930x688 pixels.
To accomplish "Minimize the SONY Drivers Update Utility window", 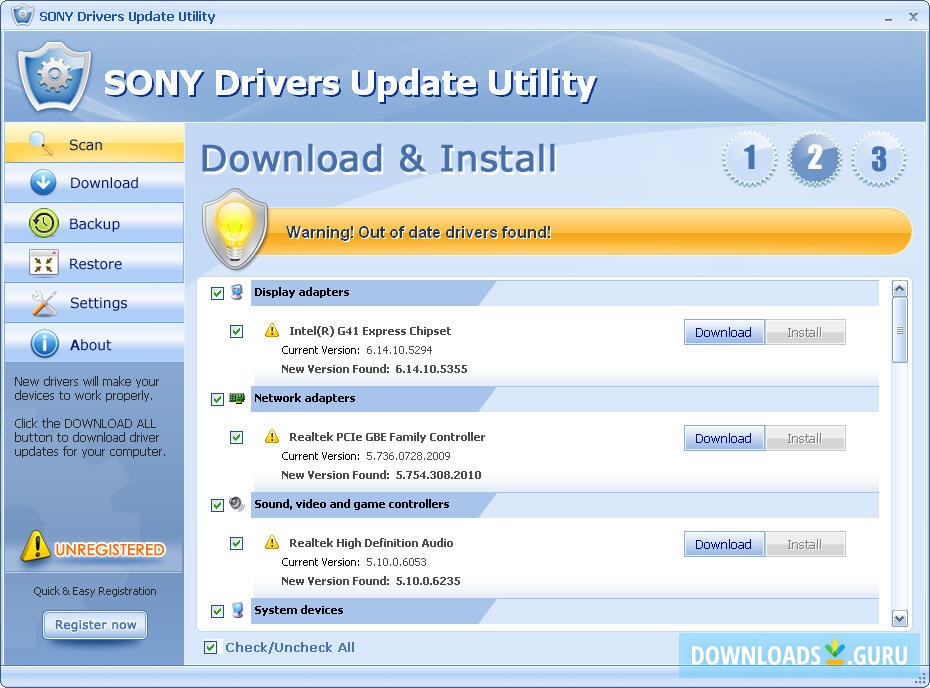I will point(888,17).
